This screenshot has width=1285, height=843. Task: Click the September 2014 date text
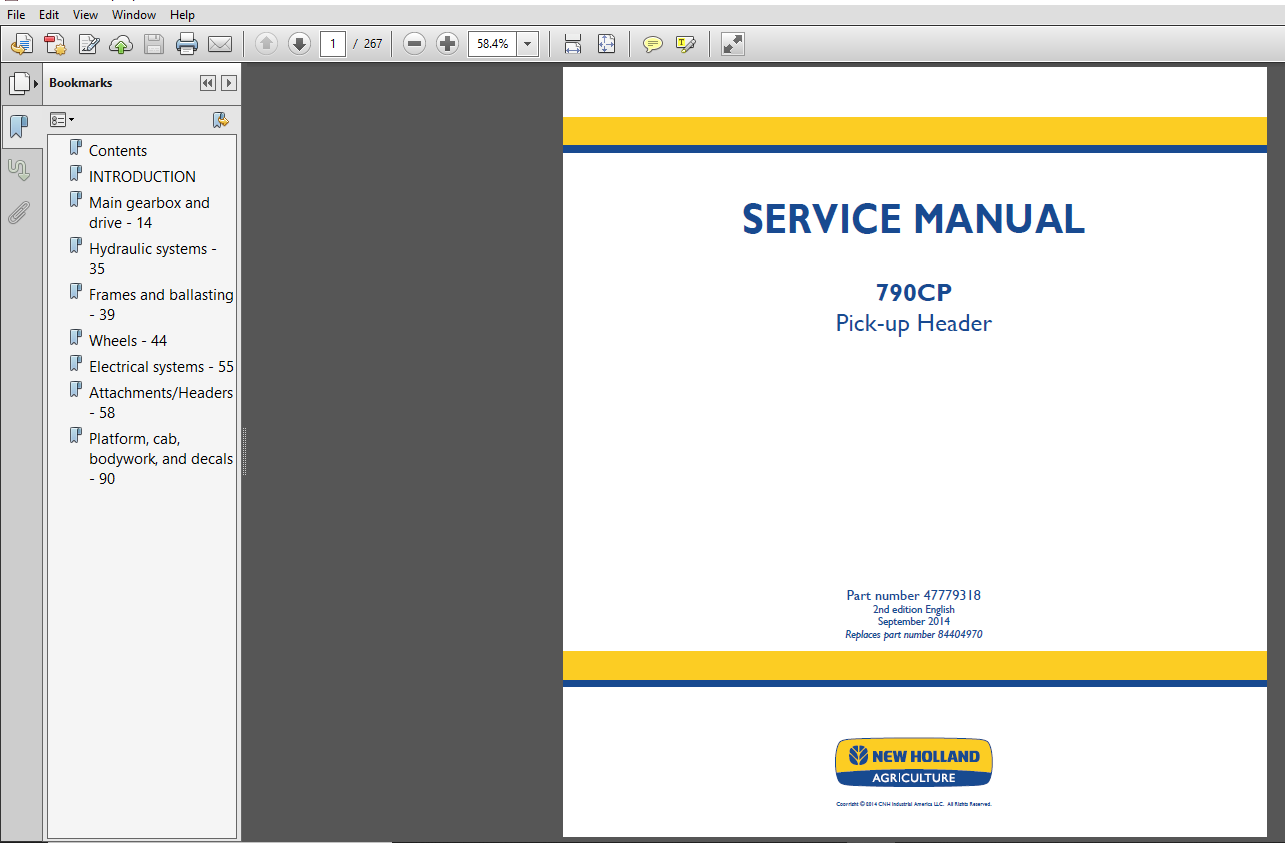pos(914,621)
